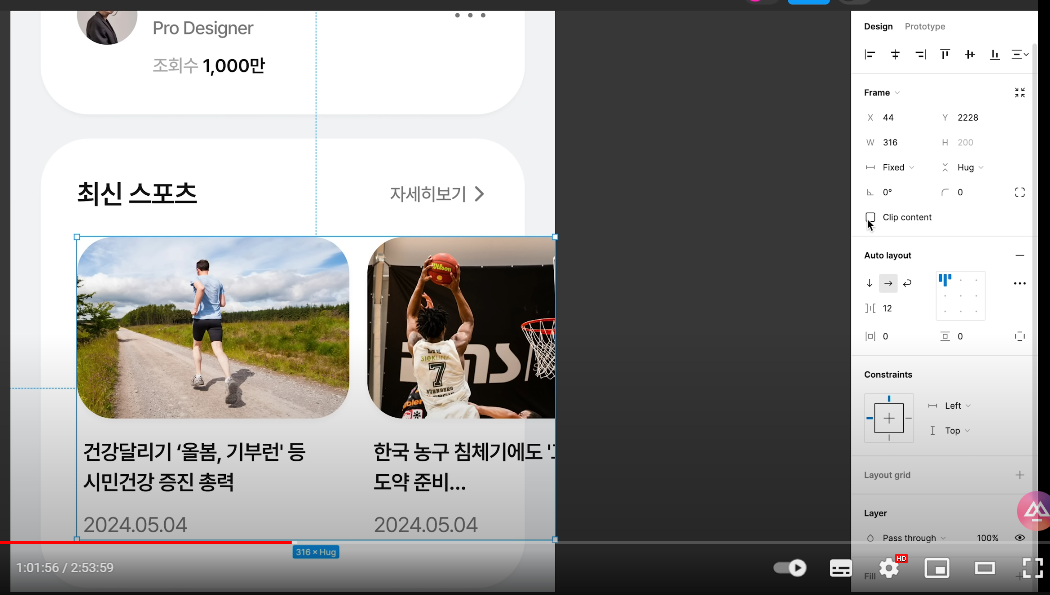This screenshot has height=595, width=1050.
Task: Set auto layout direction to wrap
Action: 907,283
